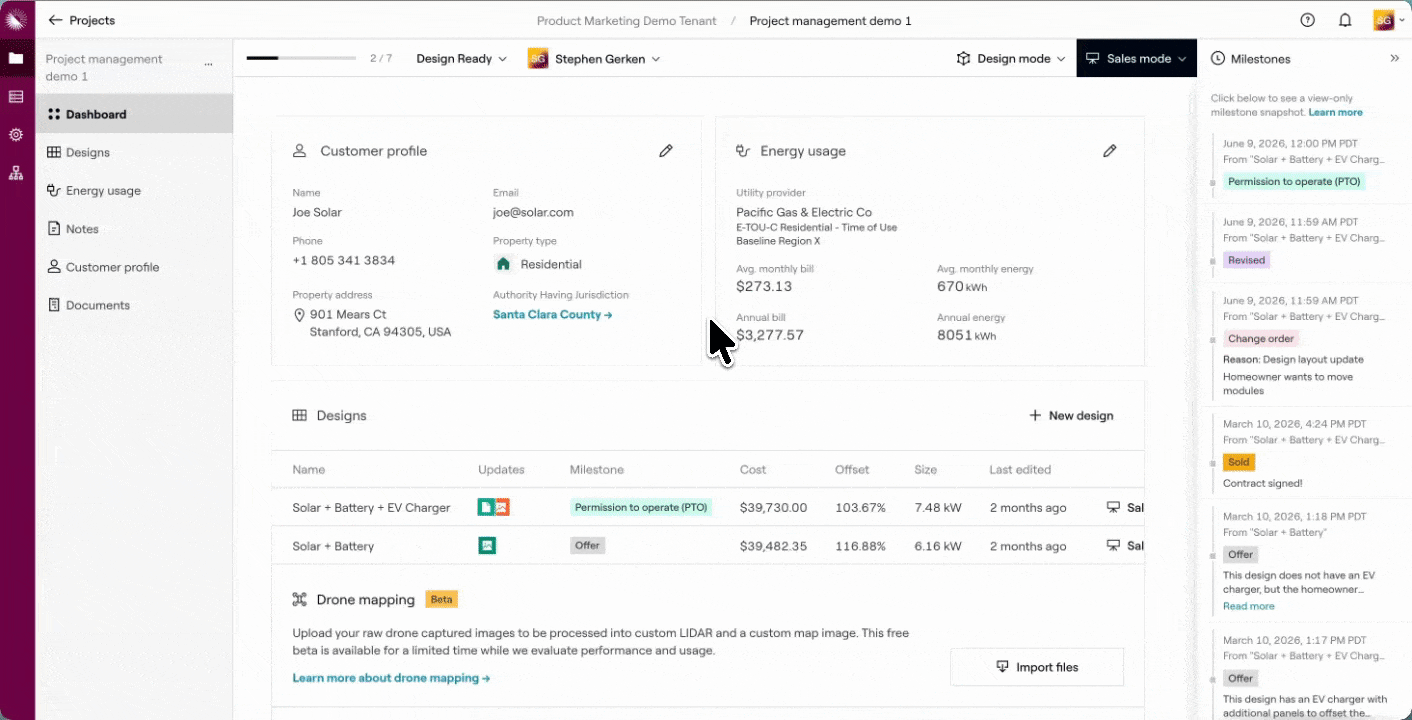Open the help question mark icon

(x=1307, y=20)
